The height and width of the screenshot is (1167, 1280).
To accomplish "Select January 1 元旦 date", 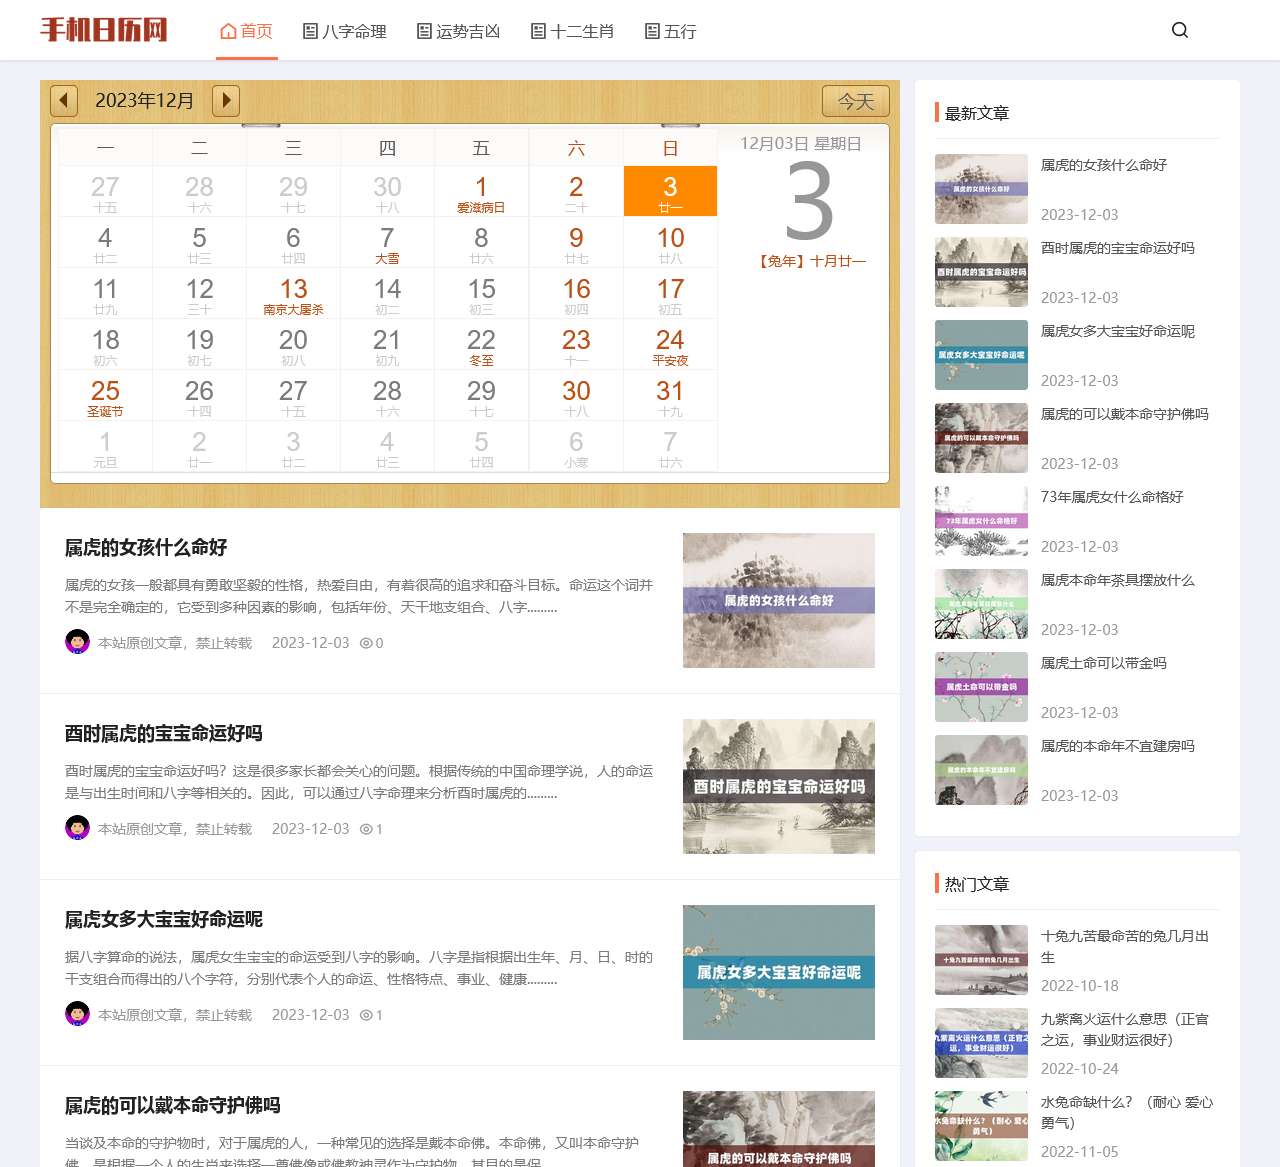I will (x=105, y=447).
